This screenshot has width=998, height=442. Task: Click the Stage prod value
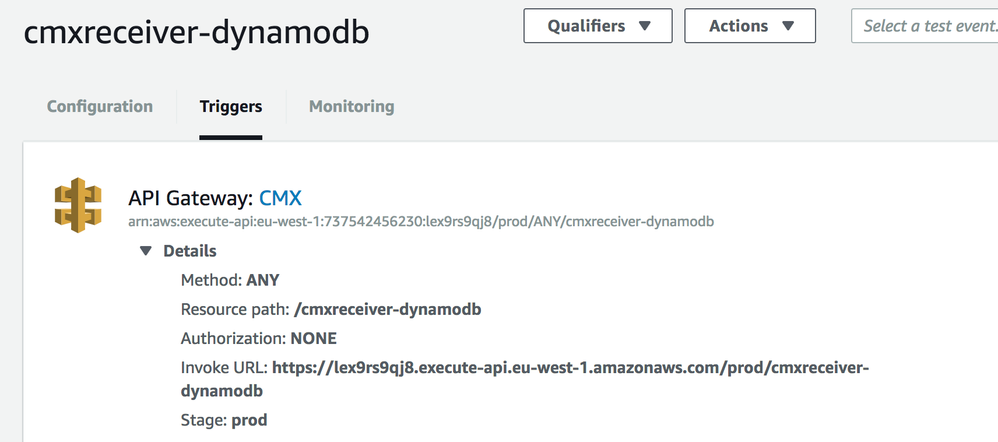click(x=249, y=420)
